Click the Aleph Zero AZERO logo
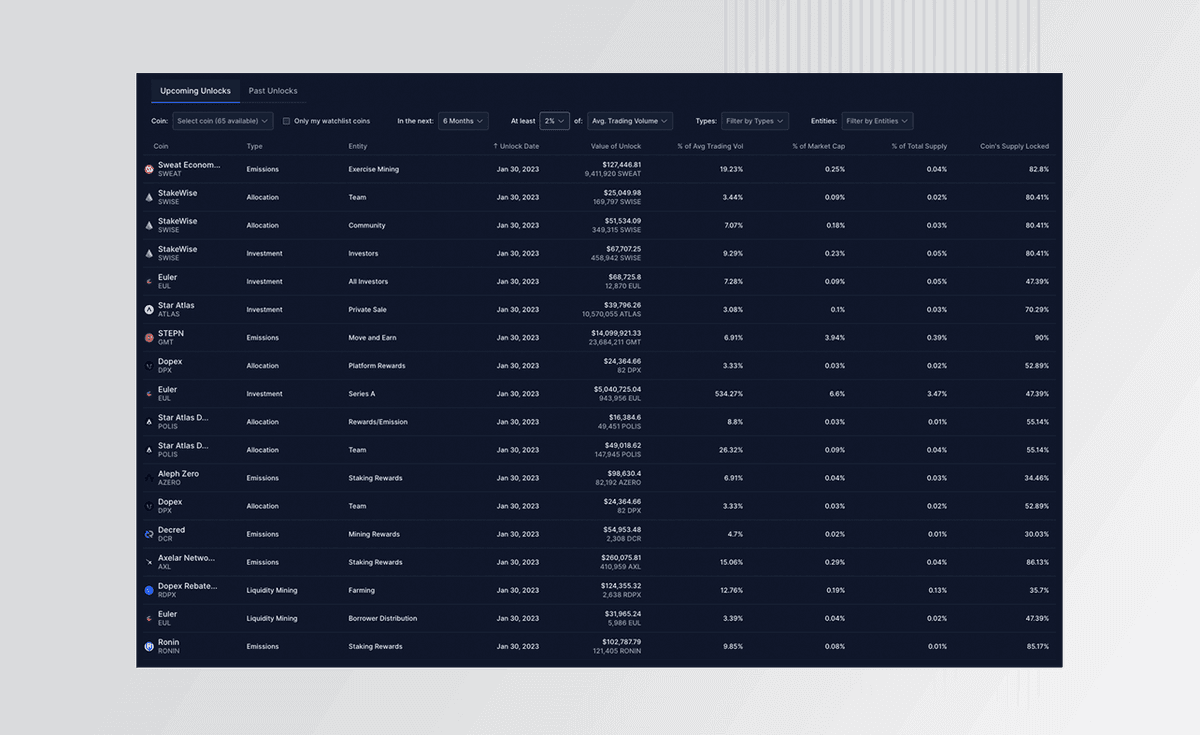 click(149, 477)
